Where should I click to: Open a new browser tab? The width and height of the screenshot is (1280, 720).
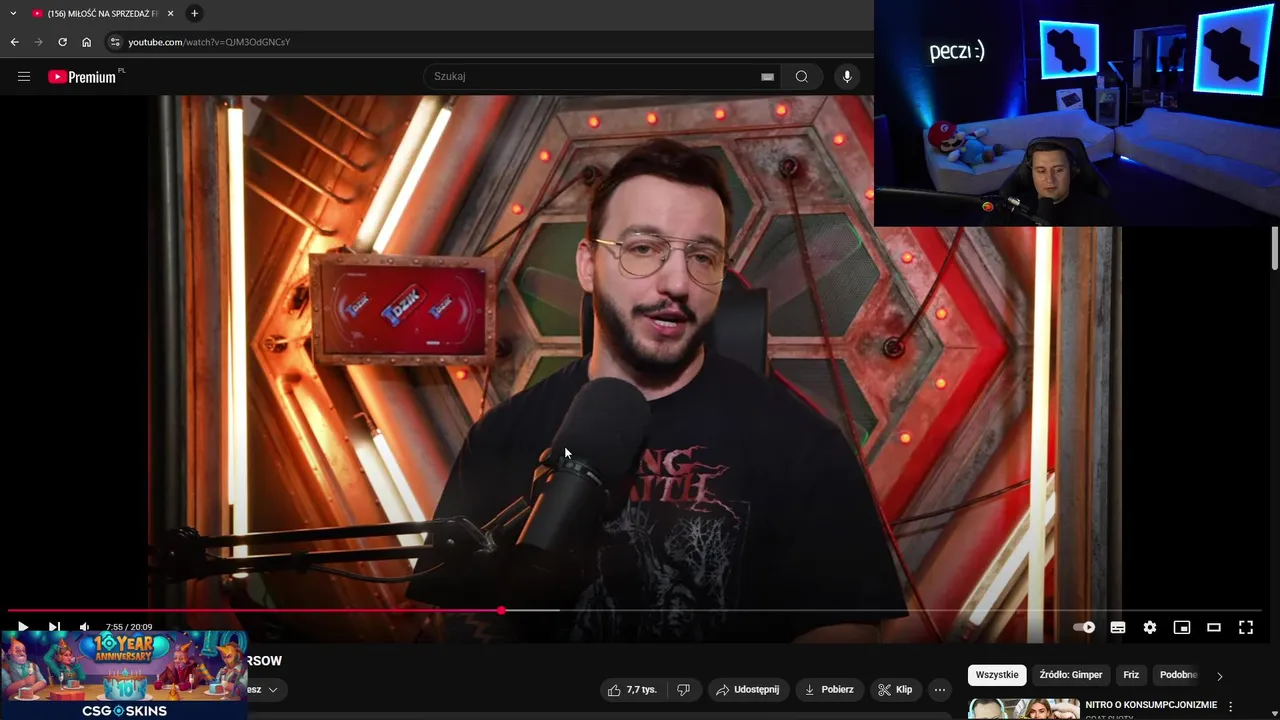(x=194, y=13)
